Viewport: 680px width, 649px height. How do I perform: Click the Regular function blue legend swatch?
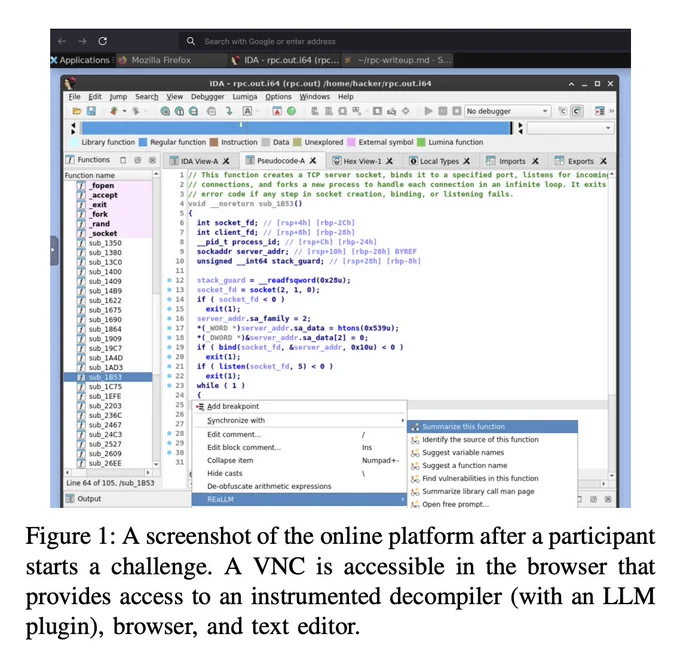(143, 142)
